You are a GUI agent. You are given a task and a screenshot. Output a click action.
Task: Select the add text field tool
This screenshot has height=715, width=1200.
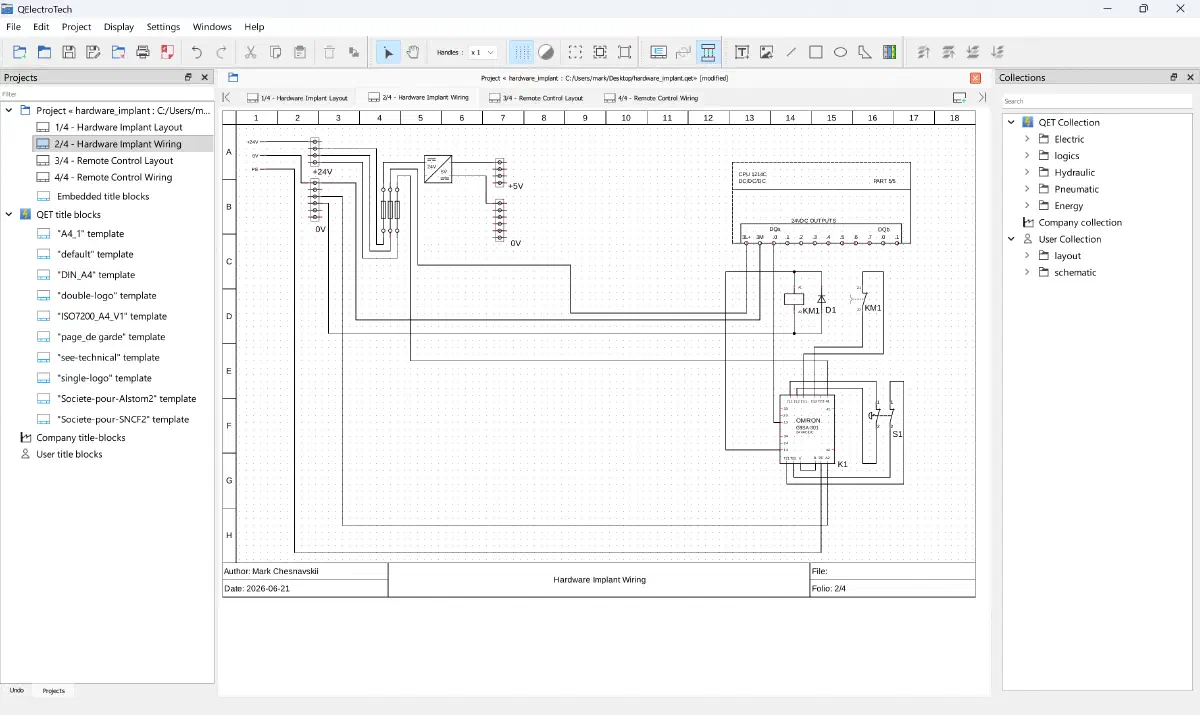[x=742, y=52]
